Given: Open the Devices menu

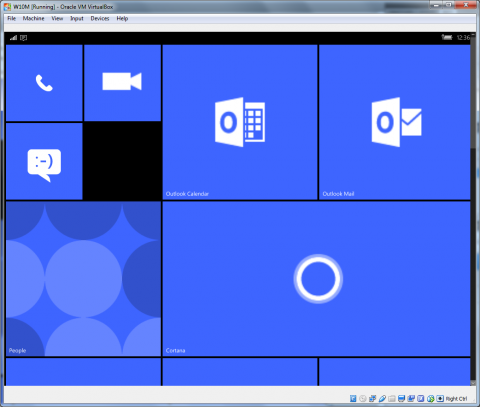Looking at the screenshot, I should [100, 18].
